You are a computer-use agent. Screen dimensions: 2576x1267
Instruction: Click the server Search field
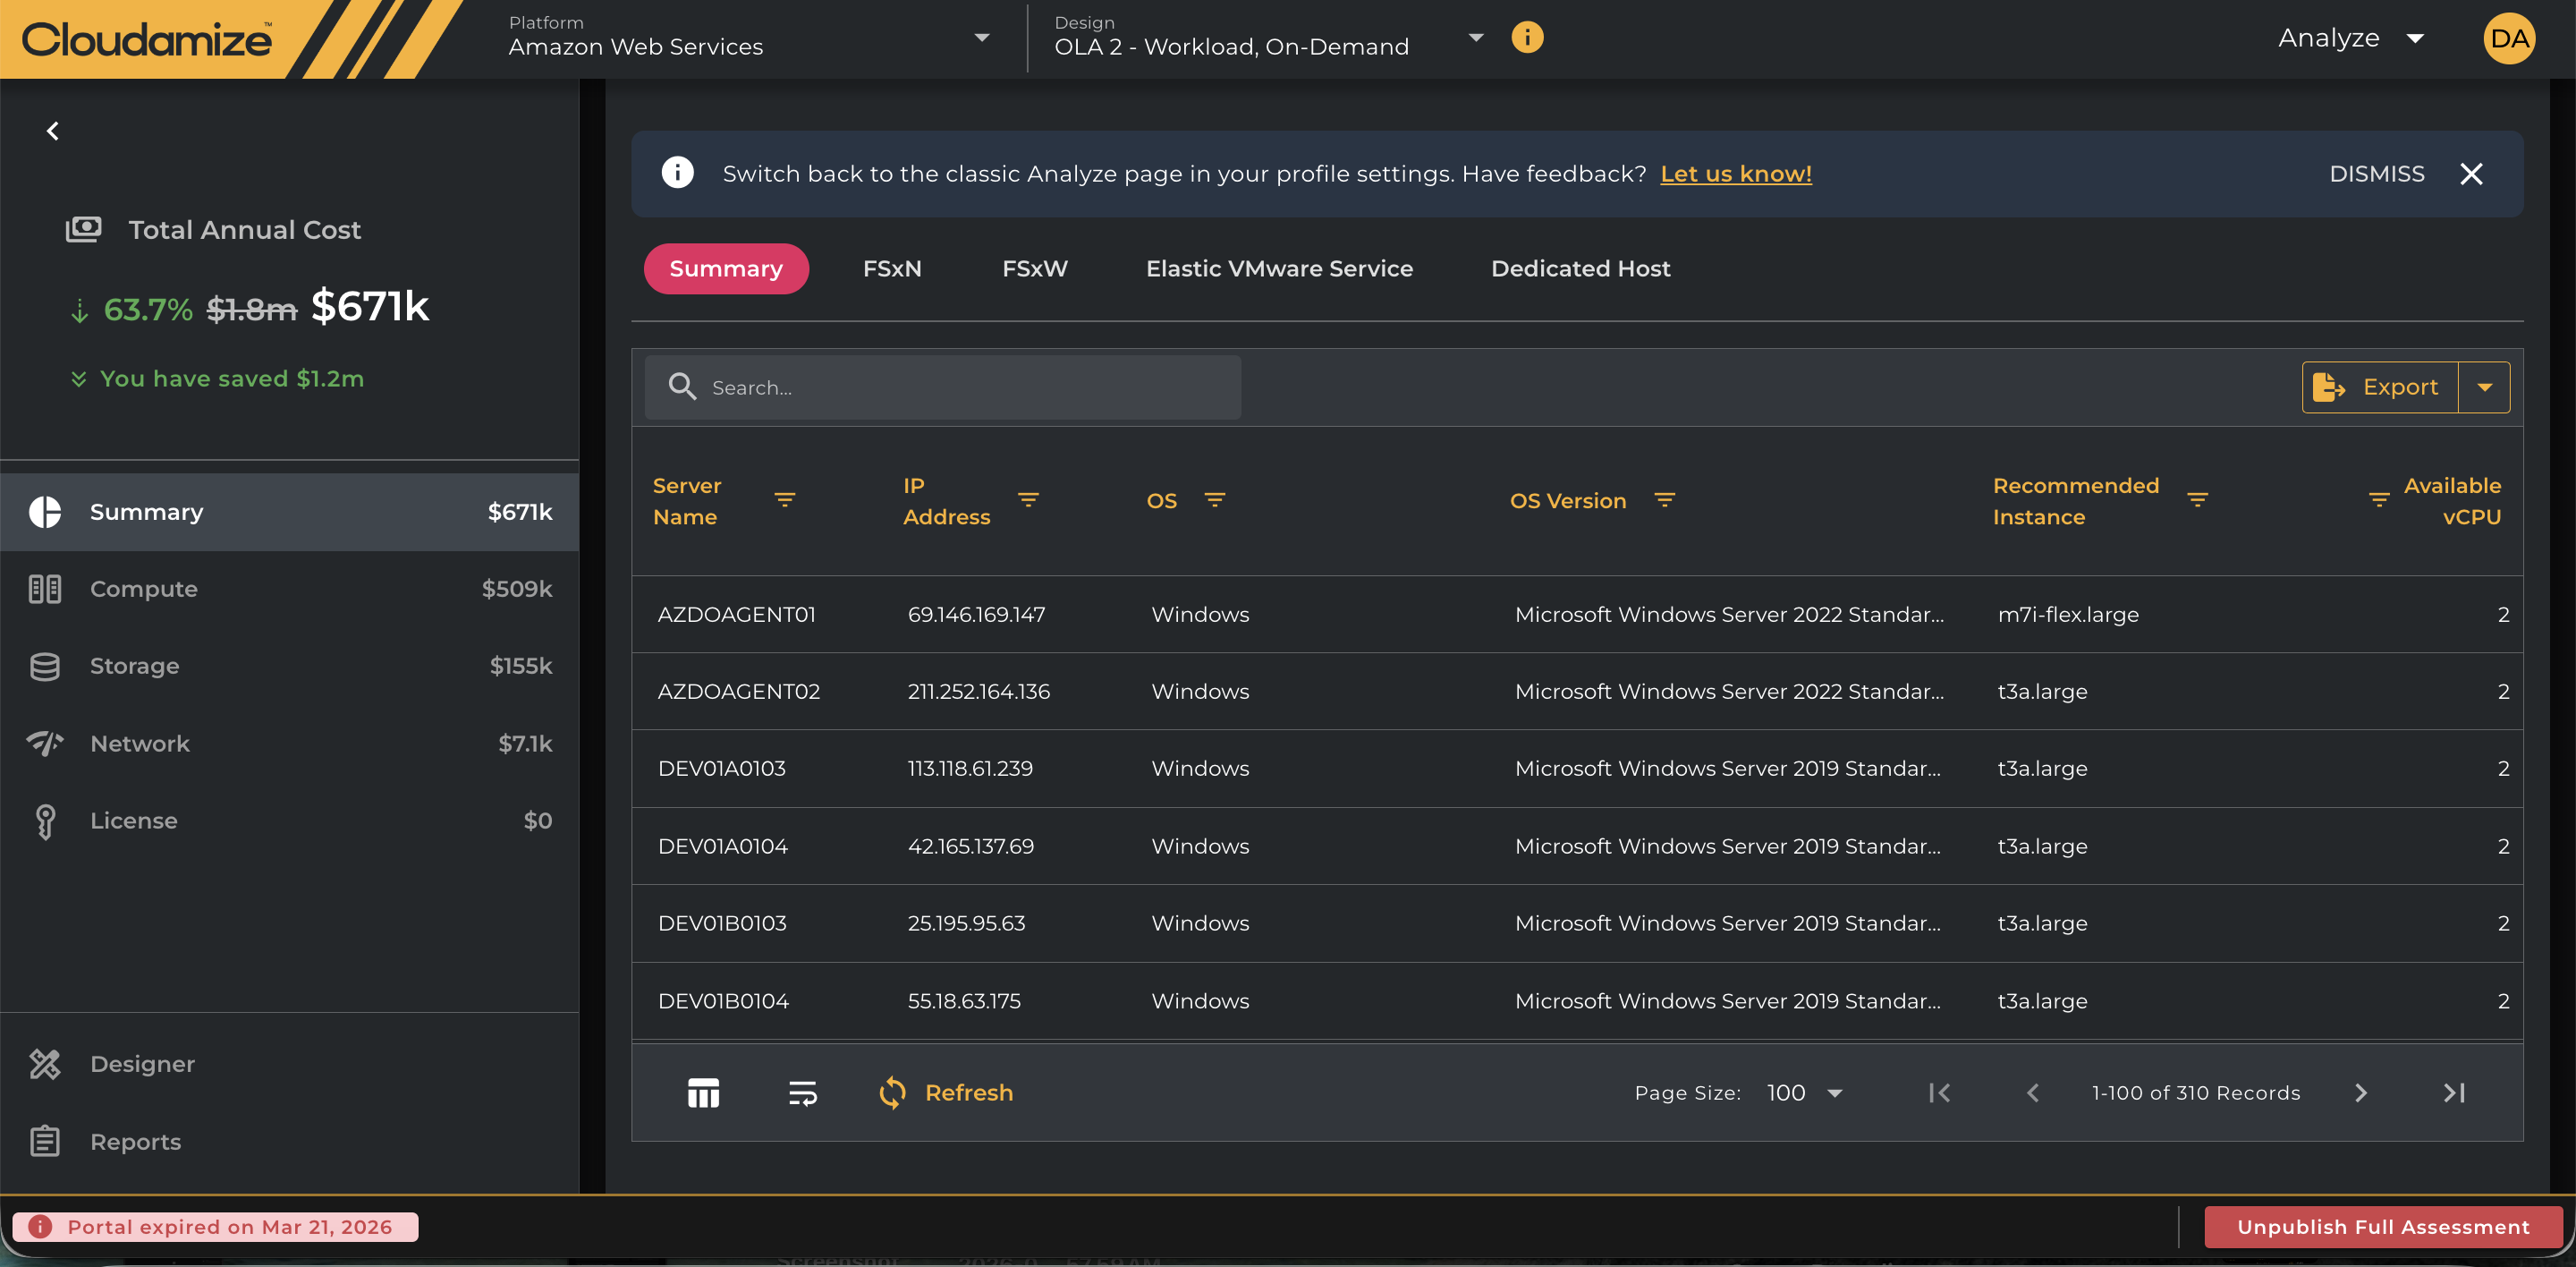[x=943, y=387]
